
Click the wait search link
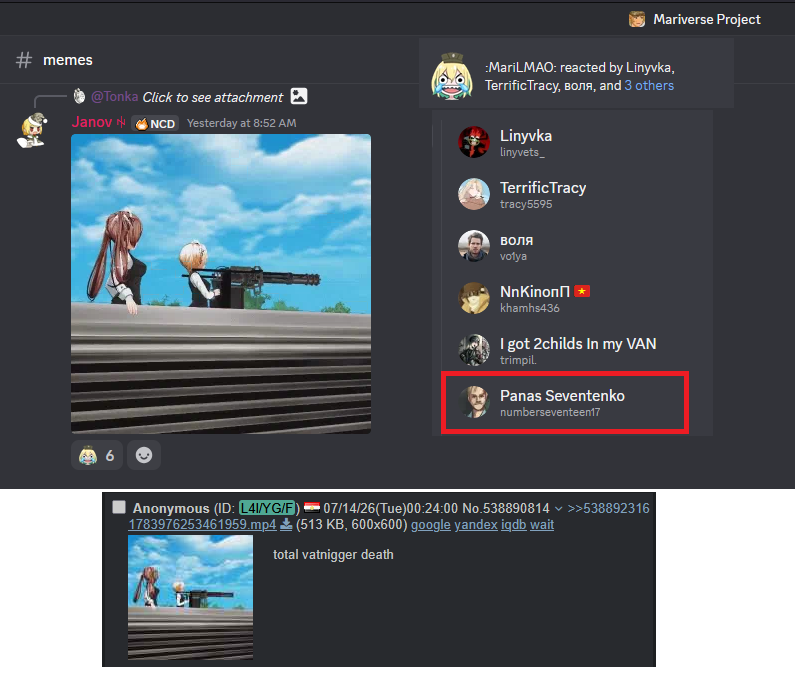coord(542,525)
